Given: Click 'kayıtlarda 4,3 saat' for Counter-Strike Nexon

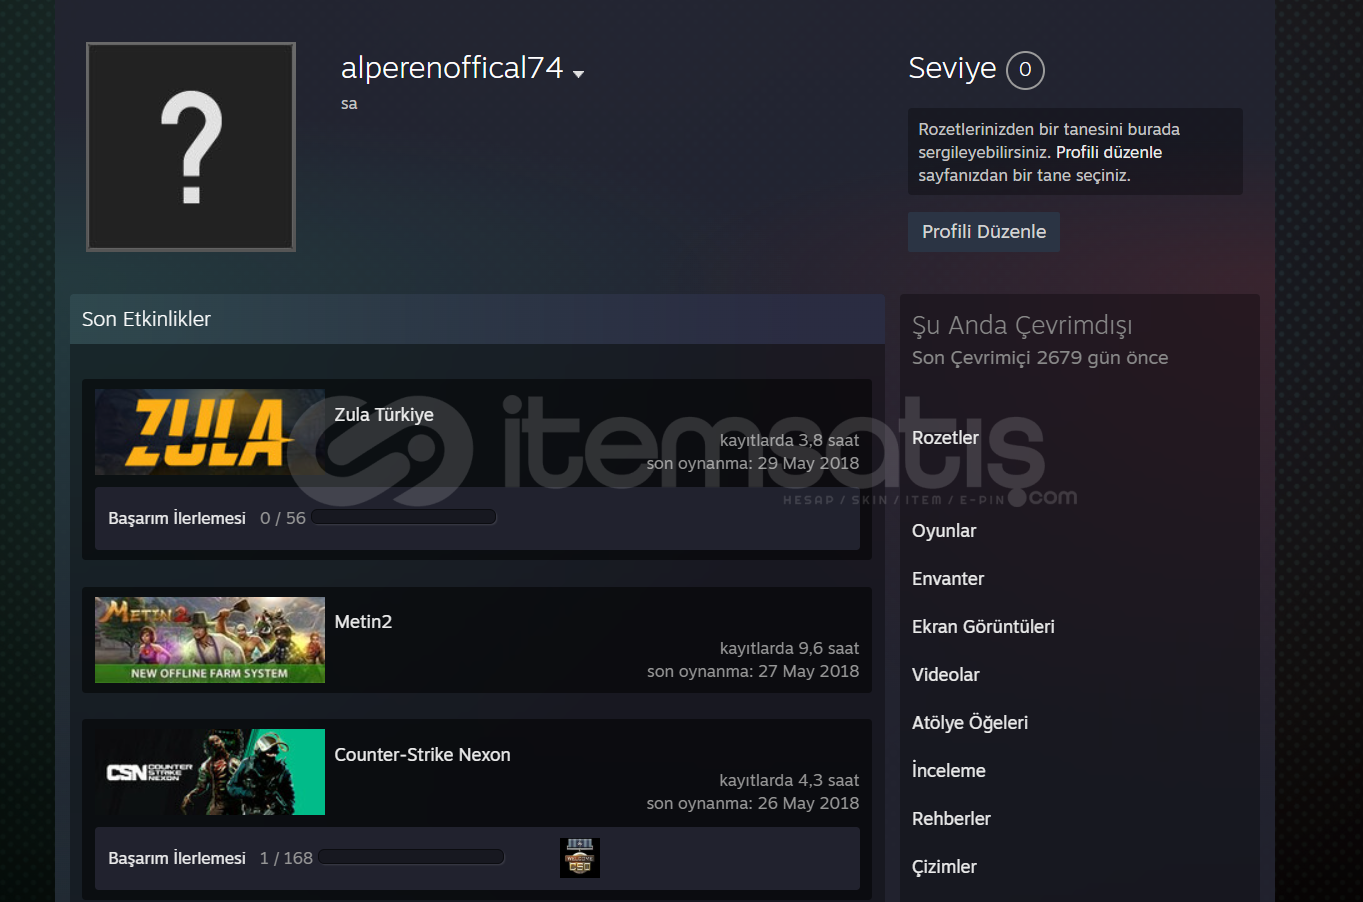Looking at the screenshot, I should (789, 780).
